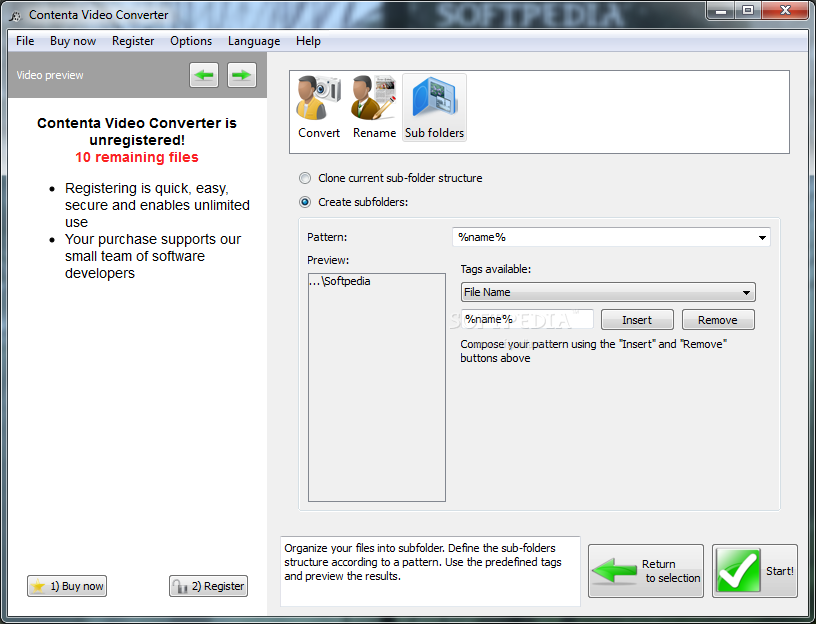Open the Language menu
Image resolution: width=816 pixels, height=624 pixels.
(x=254, y=41)
